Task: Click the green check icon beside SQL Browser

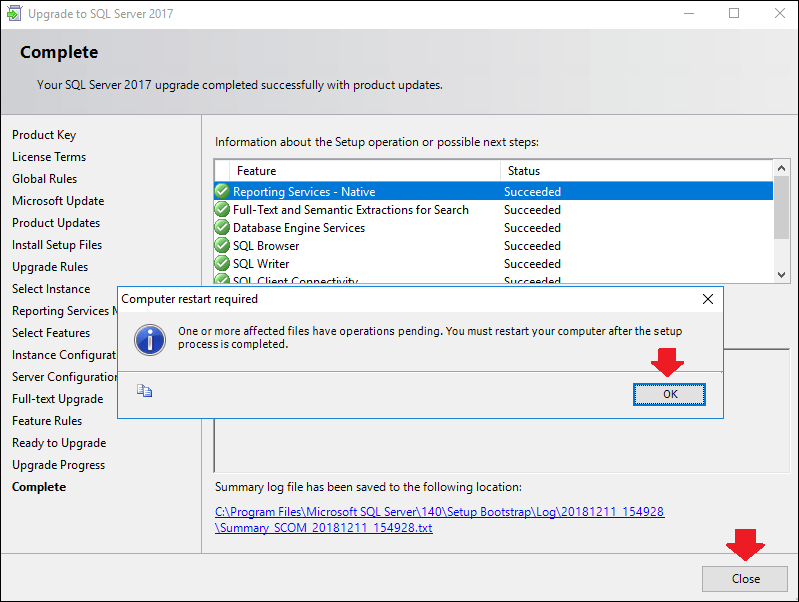Action: tap(222, 245)
